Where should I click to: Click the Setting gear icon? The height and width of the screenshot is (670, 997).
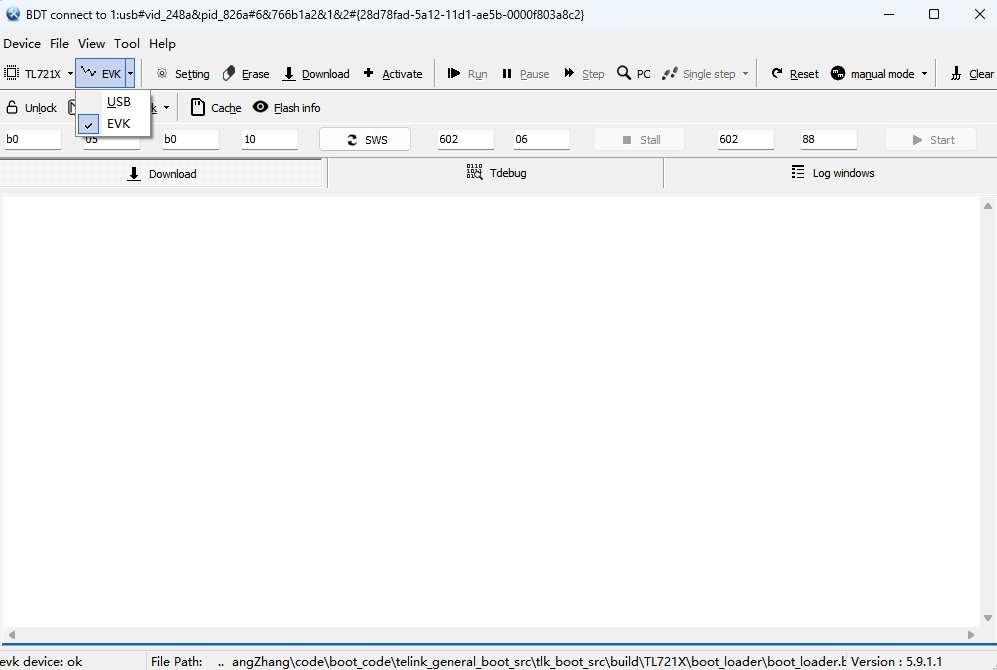(x=162, y=74)
